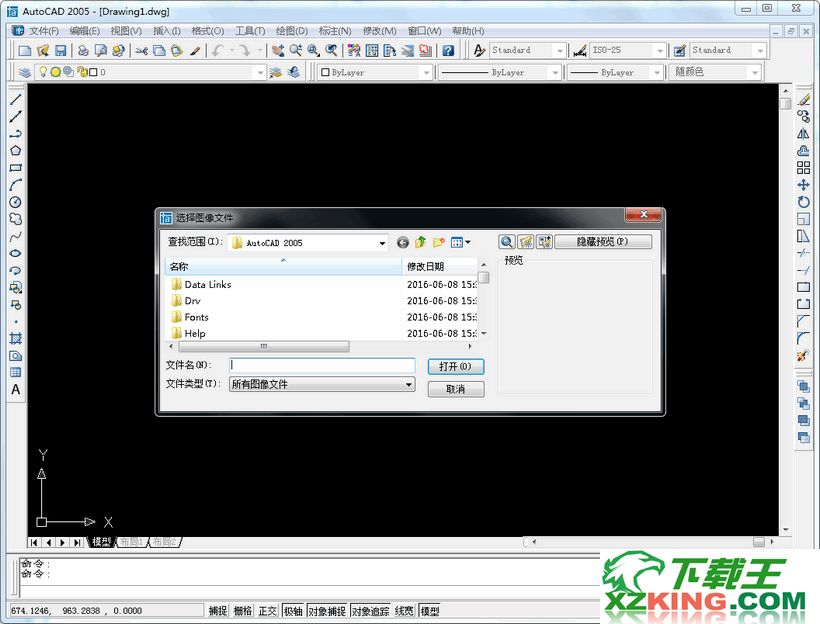Open the Insert (插入) menu
This screenshot has width=820, height=624.
point(167,31)
